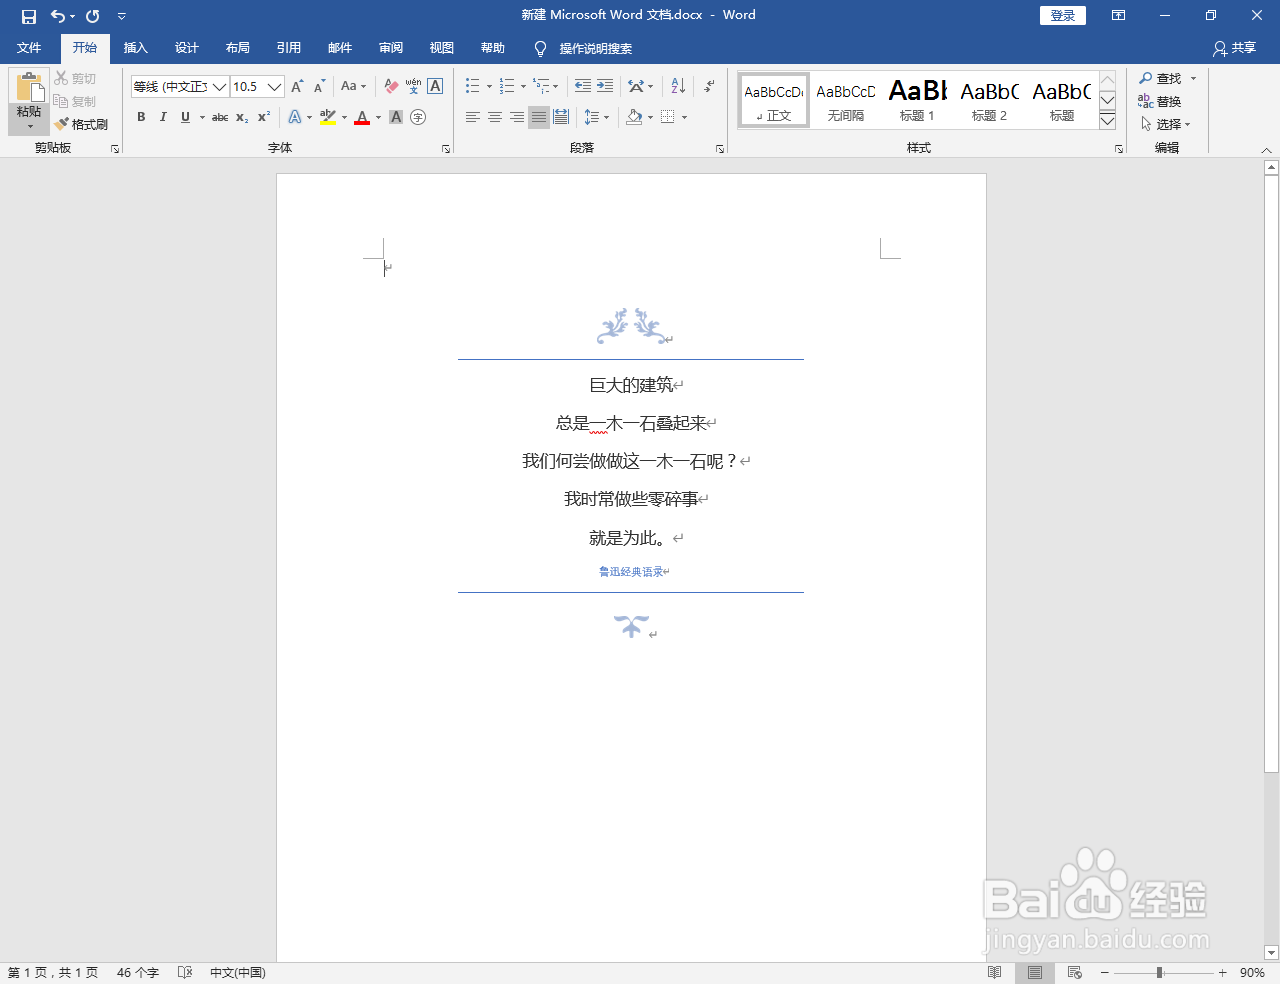Apply strikethrough to text

click(219, 118)
